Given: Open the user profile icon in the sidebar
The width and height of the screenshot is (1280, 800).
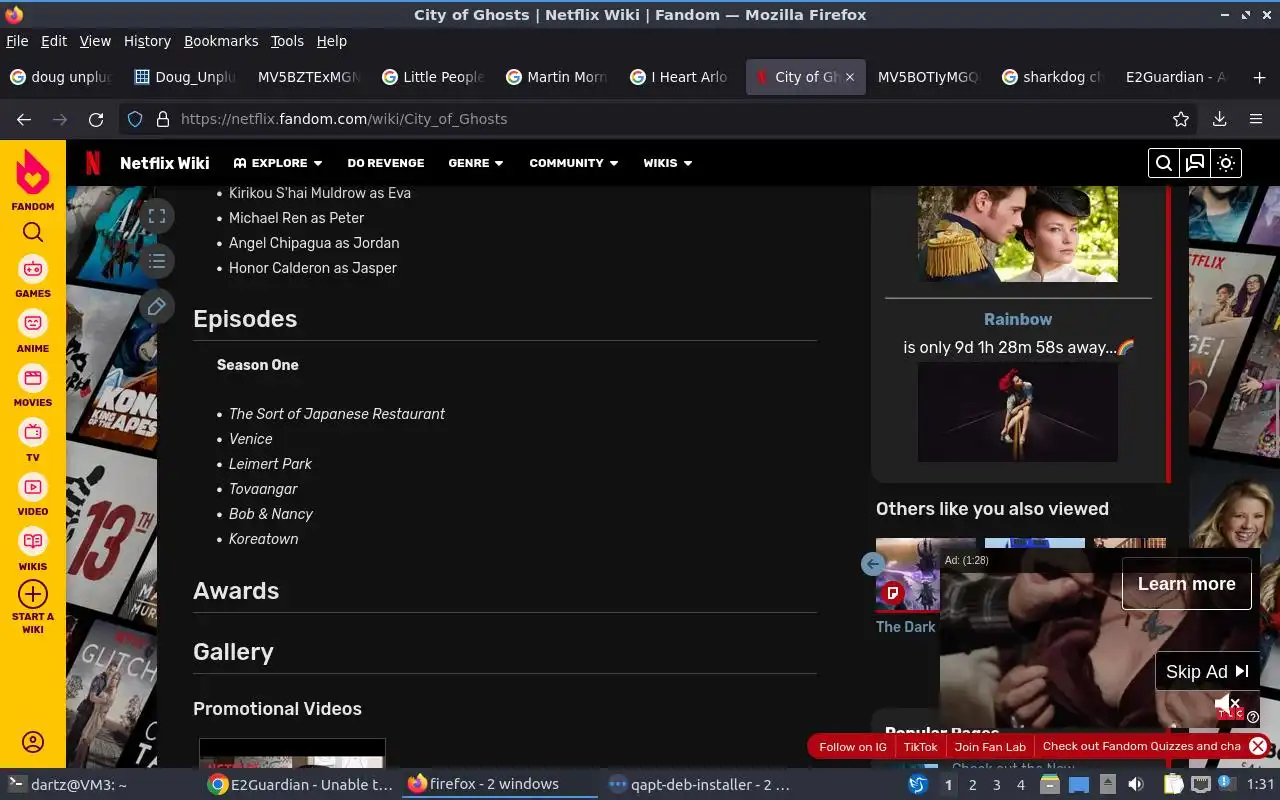Looking at the screenshot, I should pos(33,742).
